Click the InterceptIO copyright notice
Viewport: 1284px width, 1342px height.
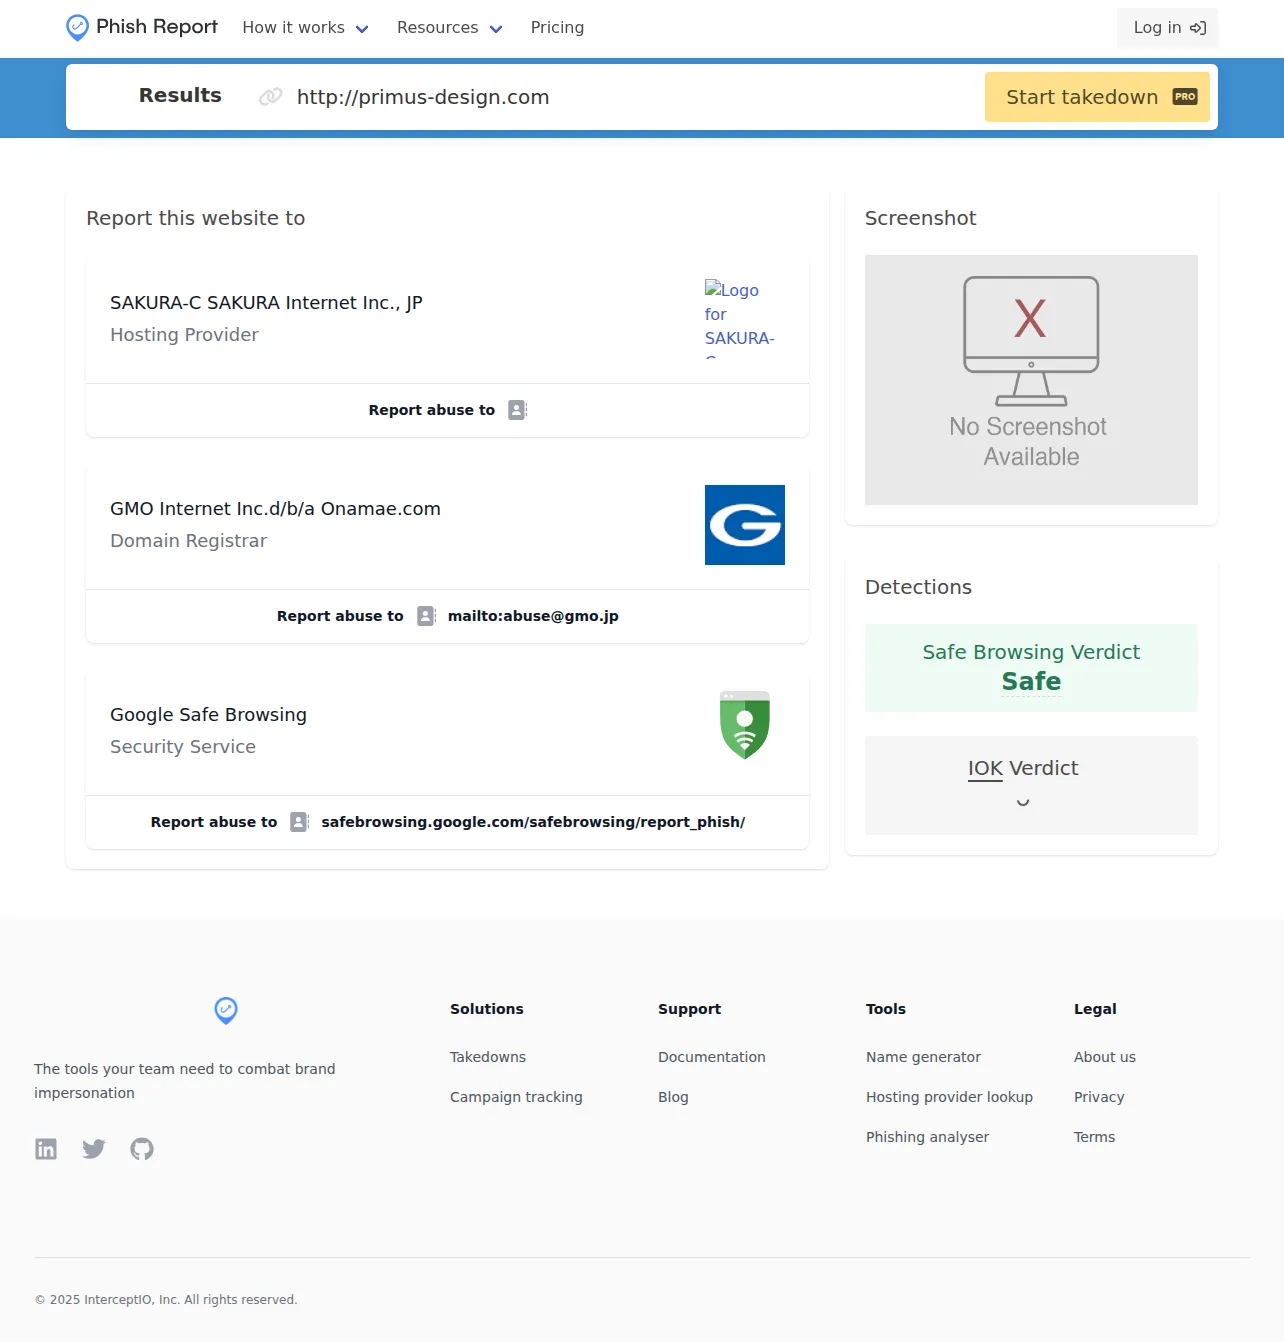click(166, 1300)
